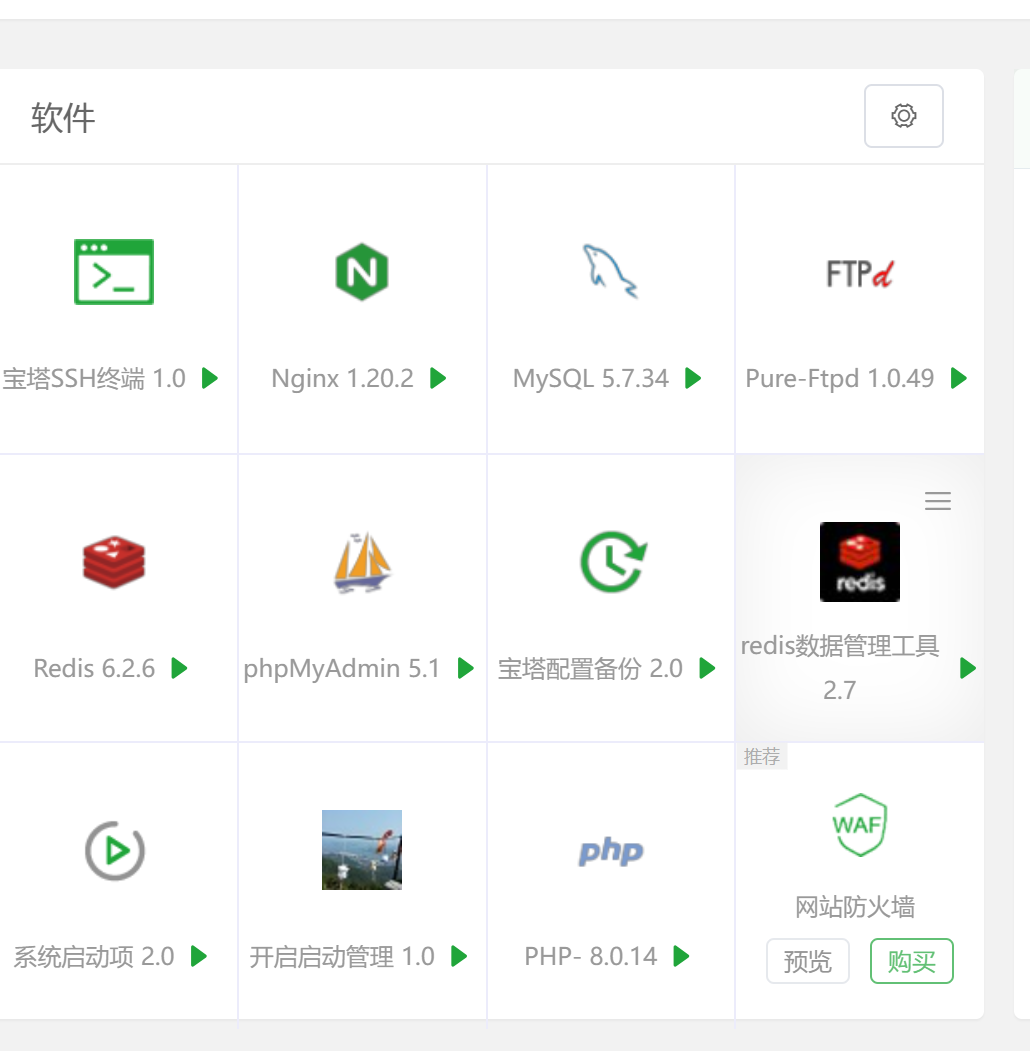This screenshot has height=1056, width=1030.
Task: Open the 宝塔SSH终端 1.0 label
Action: click(94, 378)
